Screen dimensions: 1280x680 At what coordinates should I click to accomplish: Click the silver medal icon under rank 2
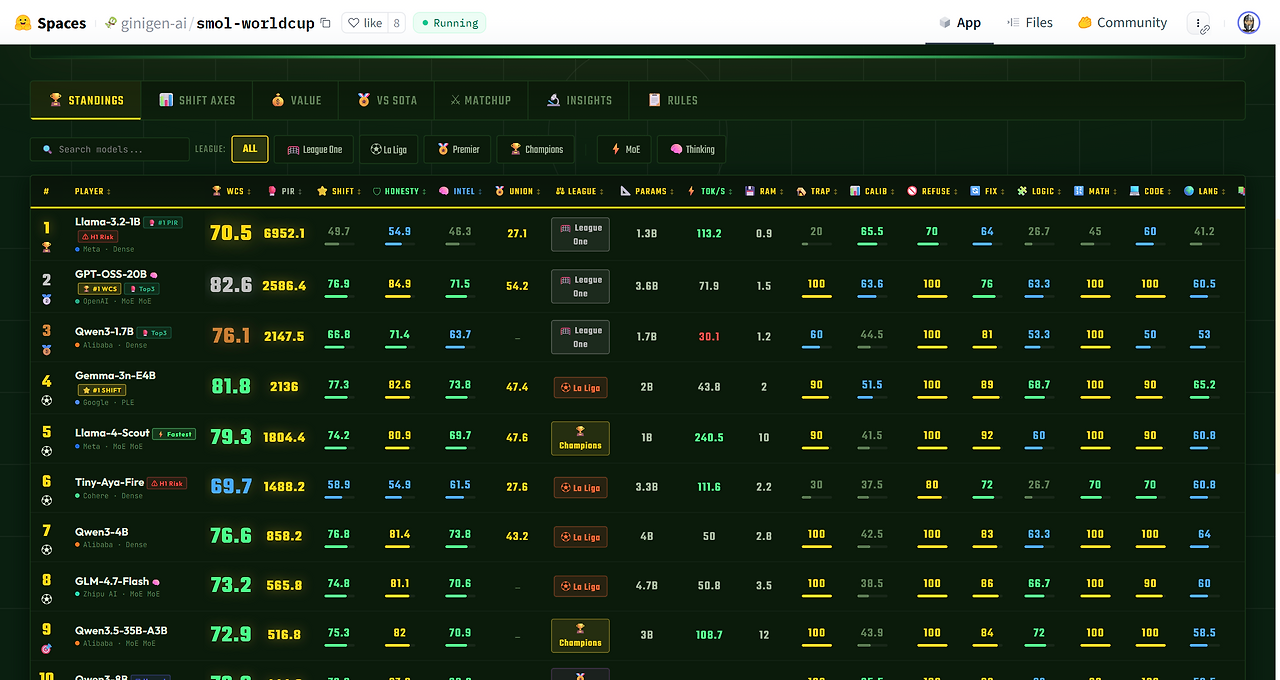pos(46,298)
